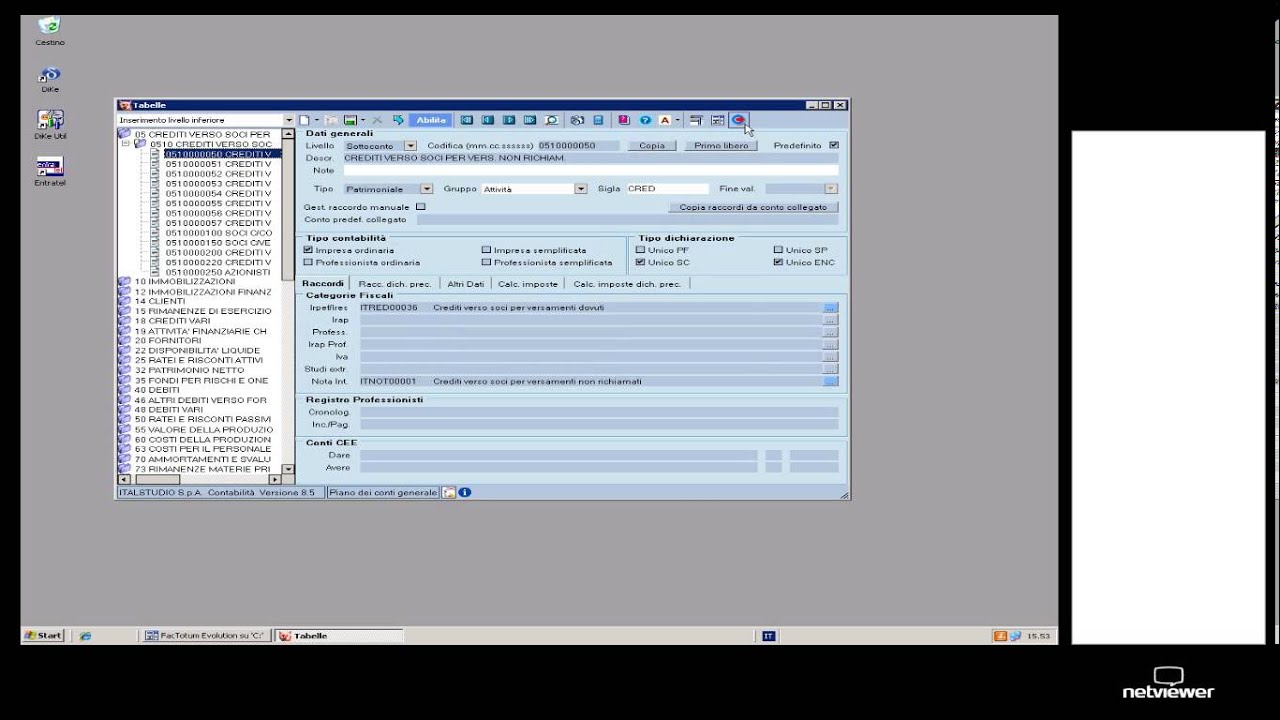1280x720 pixels.
Task: Click the Copia button
Action: pos(652,146)
